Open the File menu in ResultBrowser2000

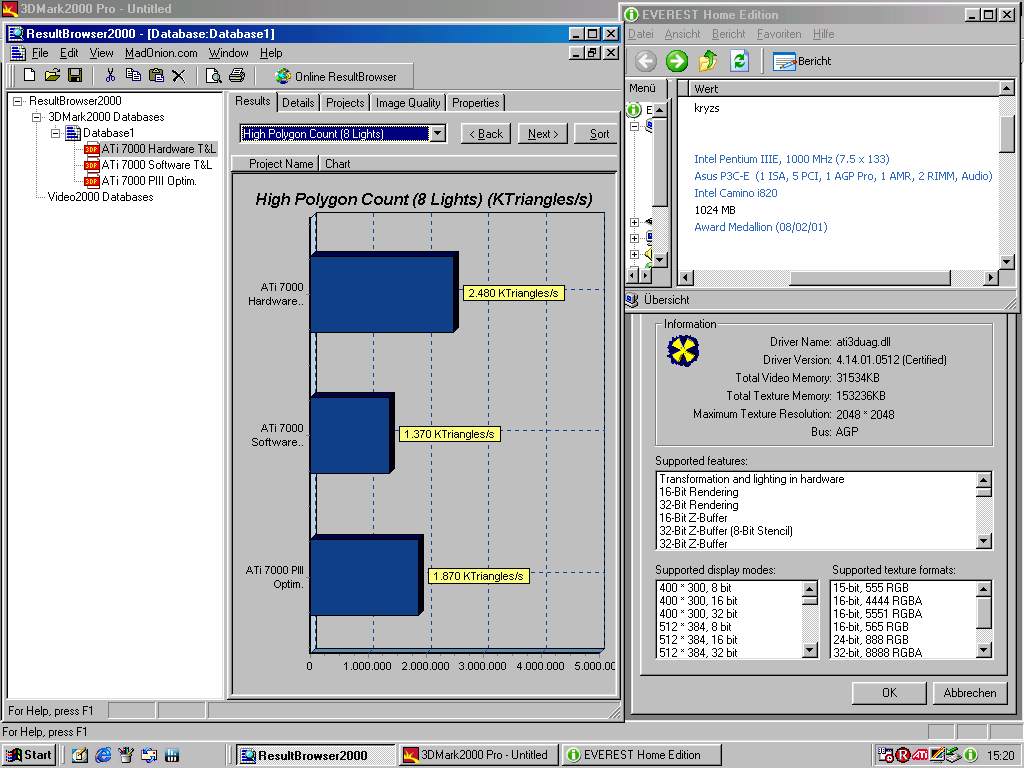(40, 53)
